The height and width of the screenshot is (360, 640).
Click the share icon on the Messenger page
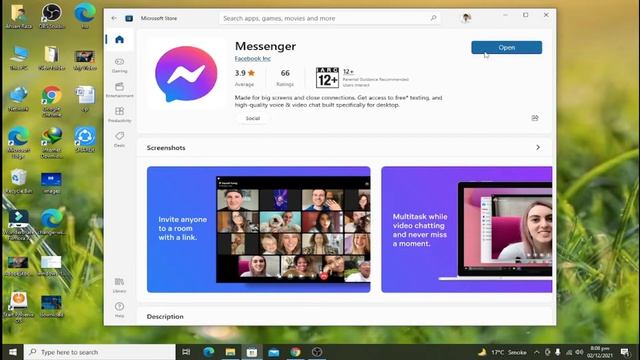point(535,118)
